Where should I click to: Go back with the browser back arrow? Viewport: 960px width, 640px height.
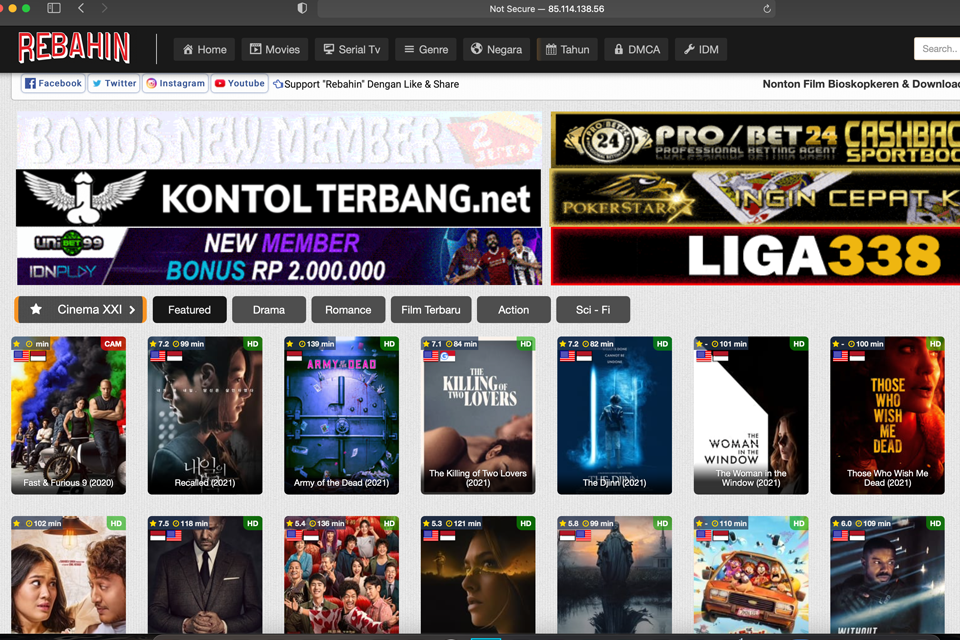81,8
